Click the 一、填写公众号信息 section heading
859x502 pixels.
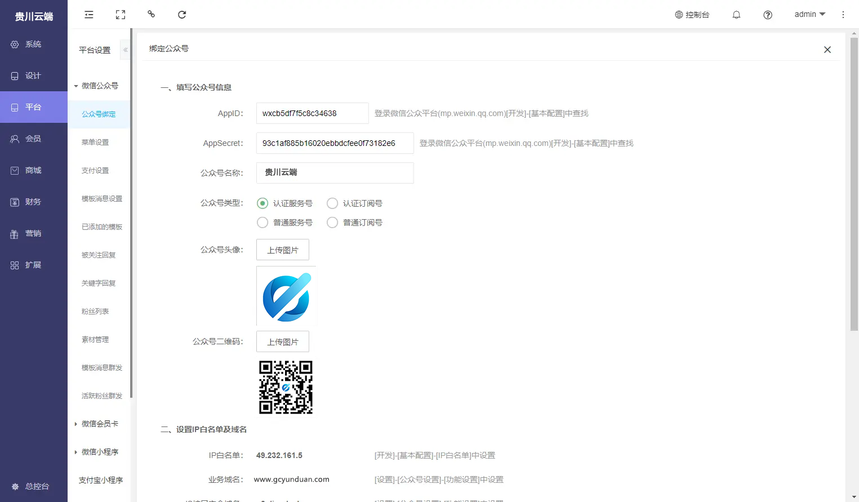(196, 88)
